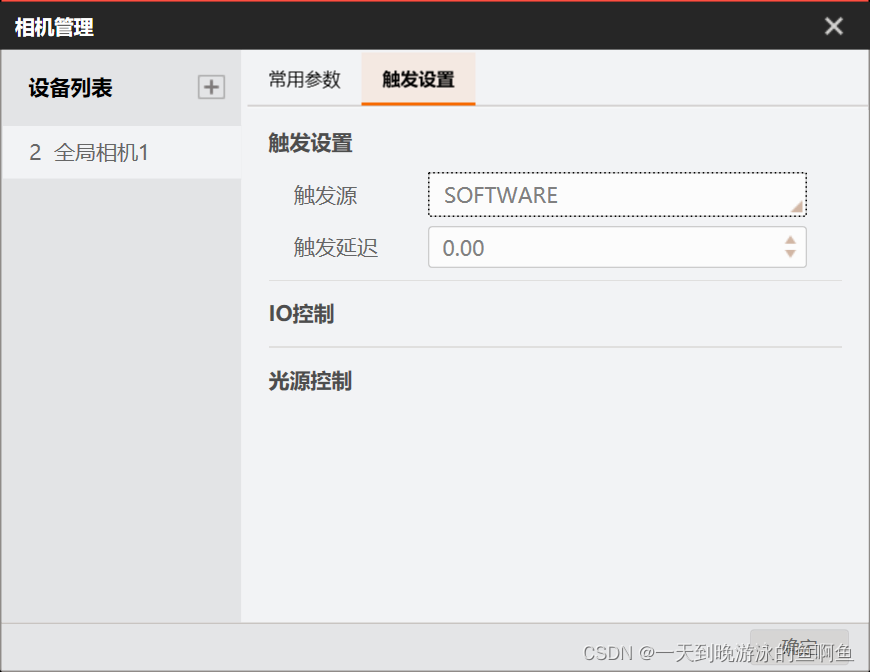Image resolution: width=870 pixels, height=672 pixels.
Task: Click the add device plus icon
Action: [x=211, y=87]
